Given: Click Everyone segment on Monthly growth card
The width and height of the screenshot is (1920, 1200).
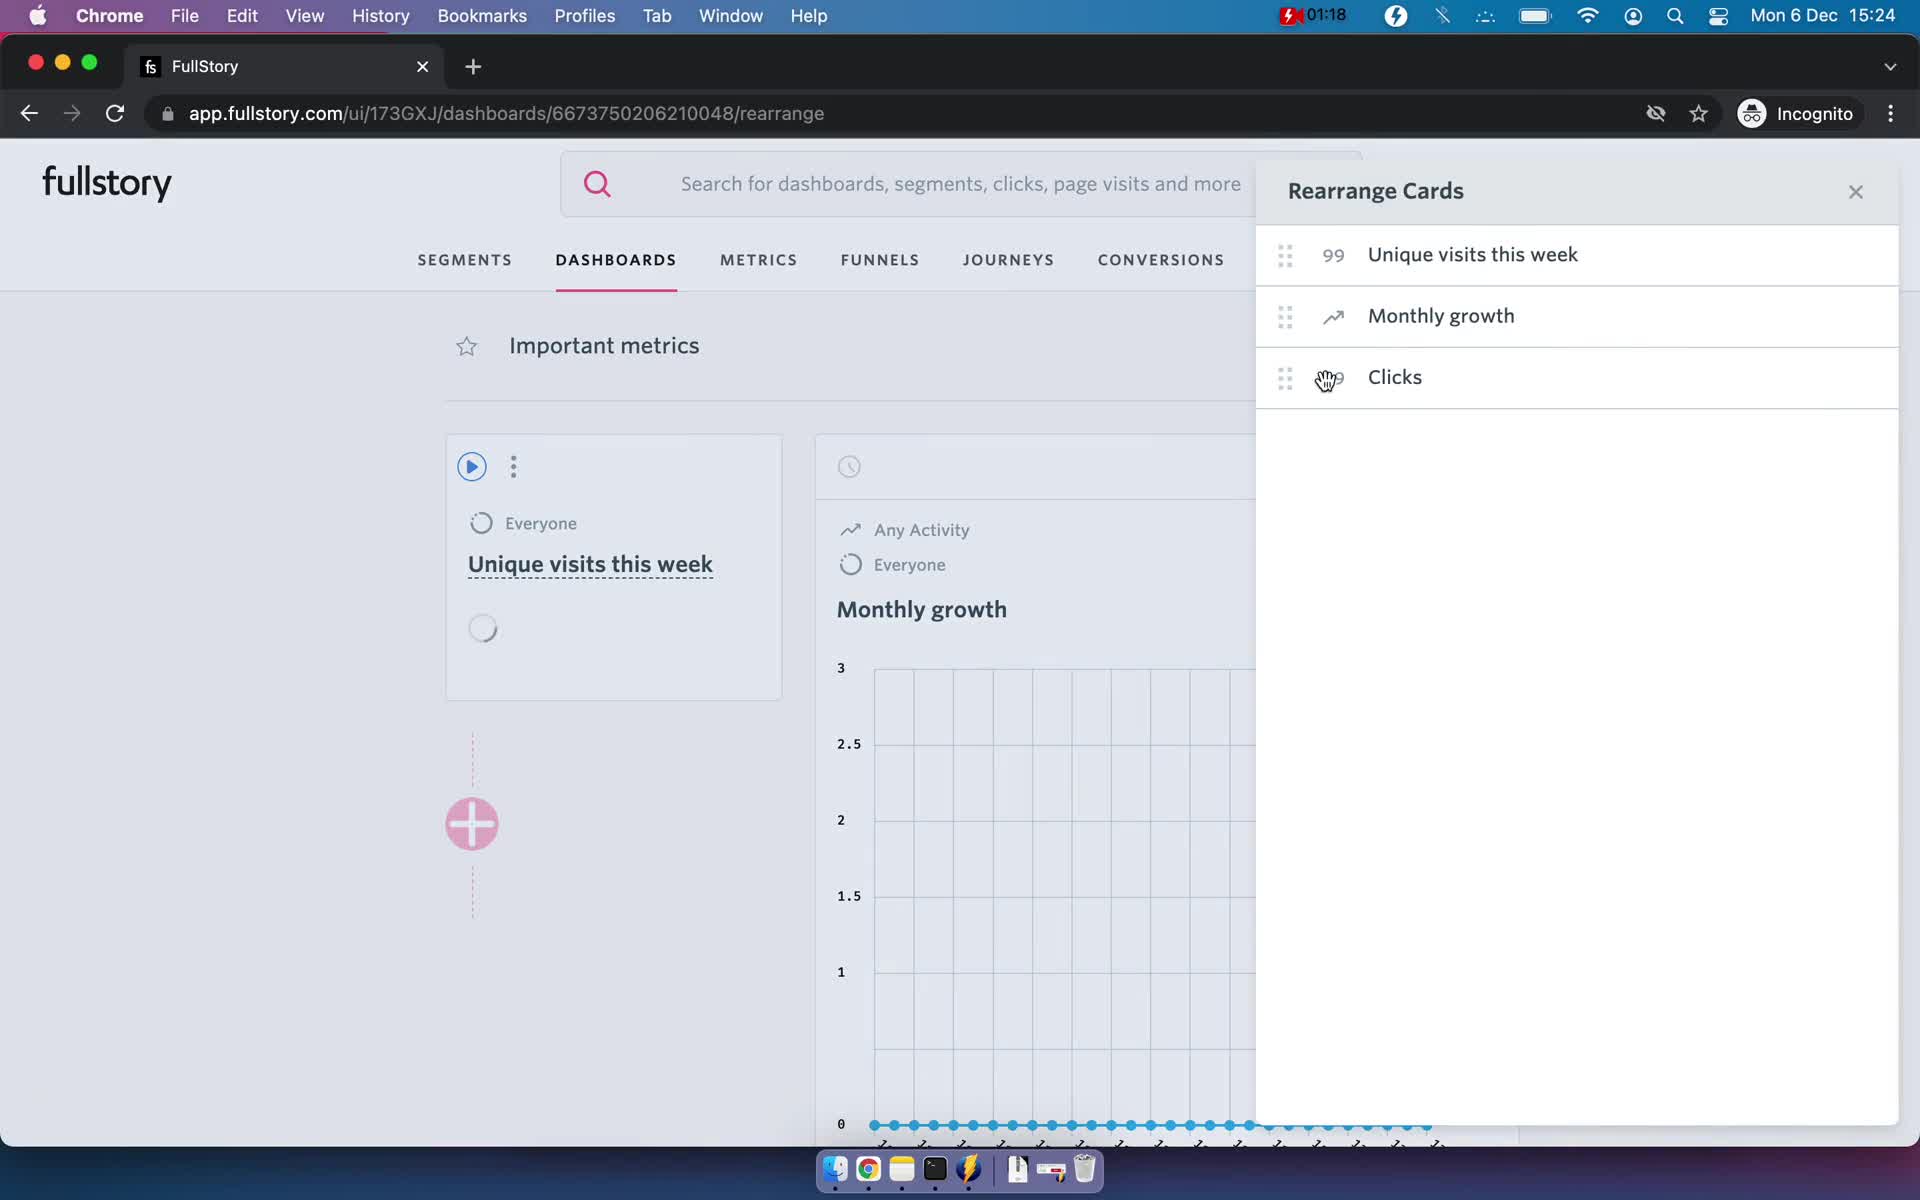Looking at the screenshot, I should [909, 565].
